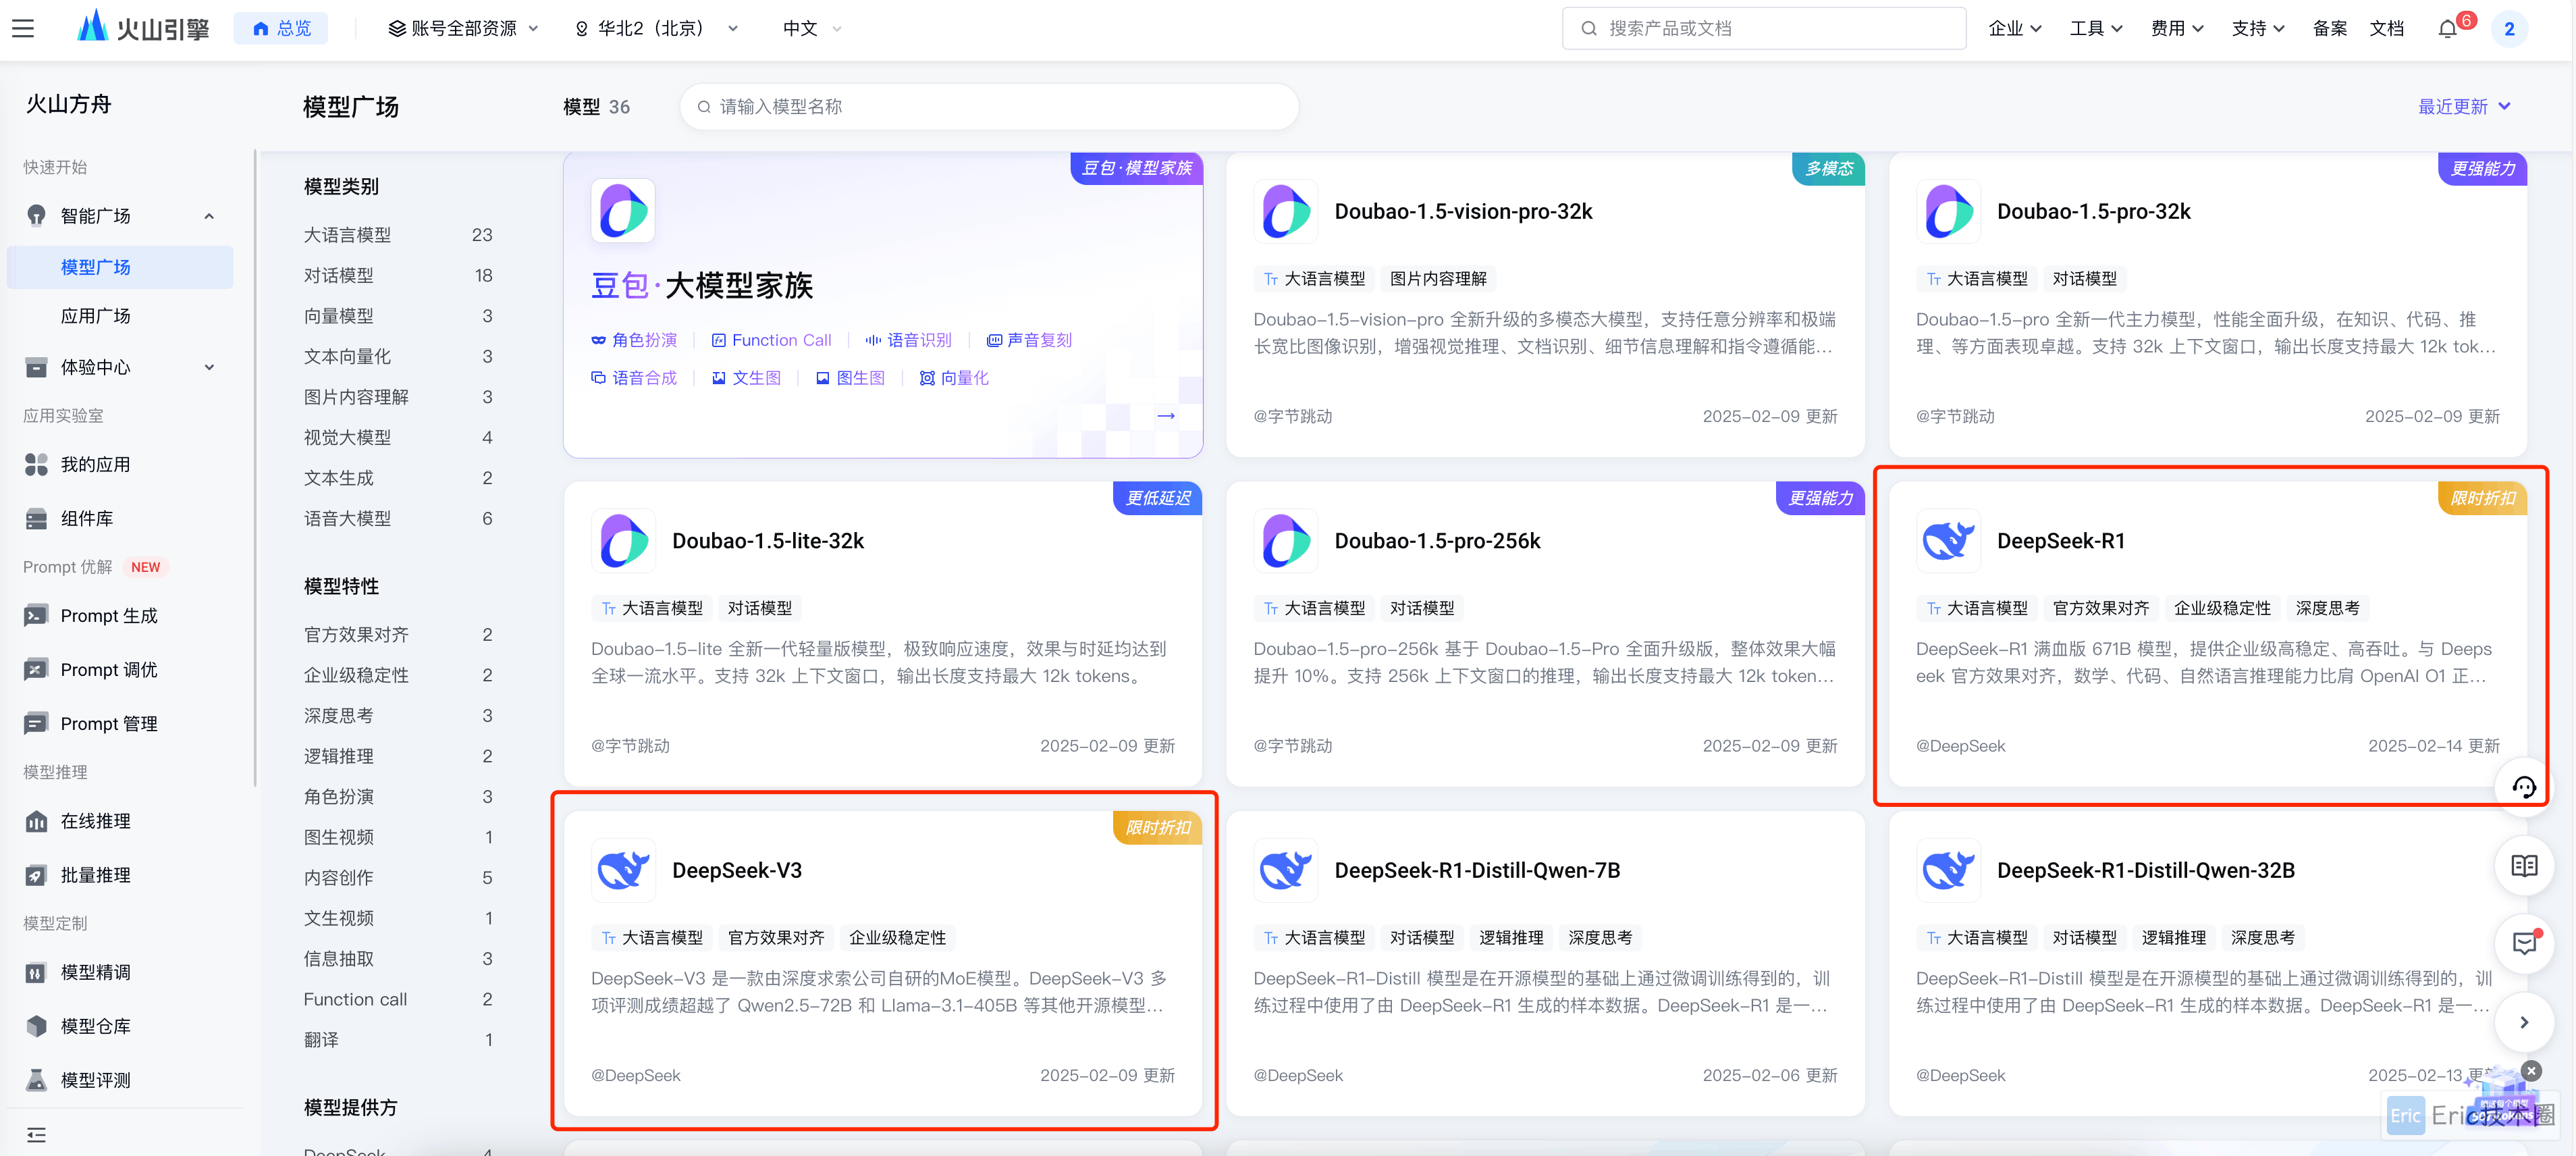Click the Prompt 生成 icon

pos(36,615)
